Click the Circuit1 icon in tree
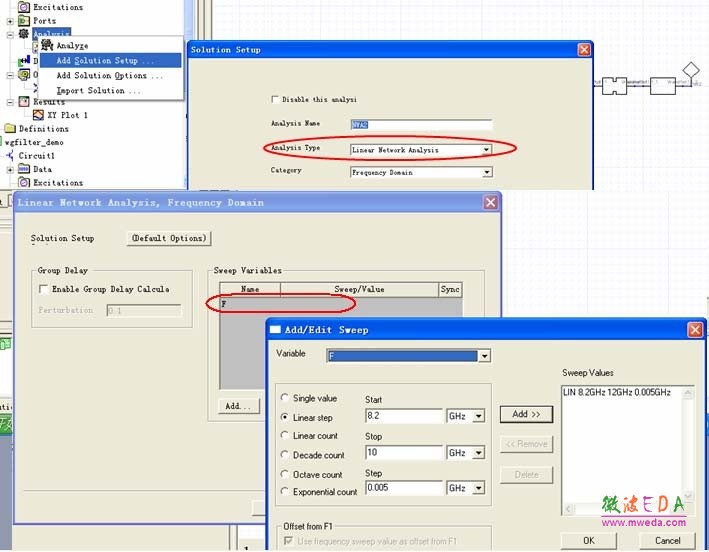Image resolution: width=709 pixels, height=552 pixels. tap(10, 156)
